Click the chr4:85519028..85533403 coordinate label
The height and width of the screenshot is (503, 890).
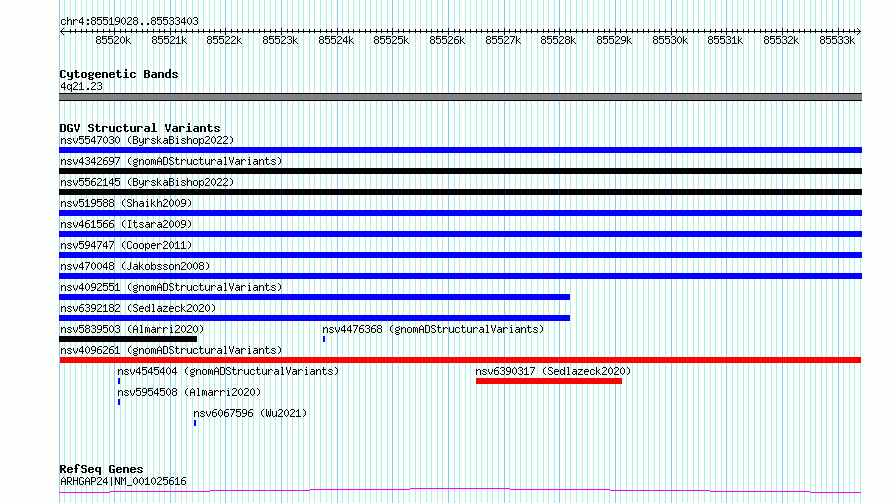click(x=129, y=21)
